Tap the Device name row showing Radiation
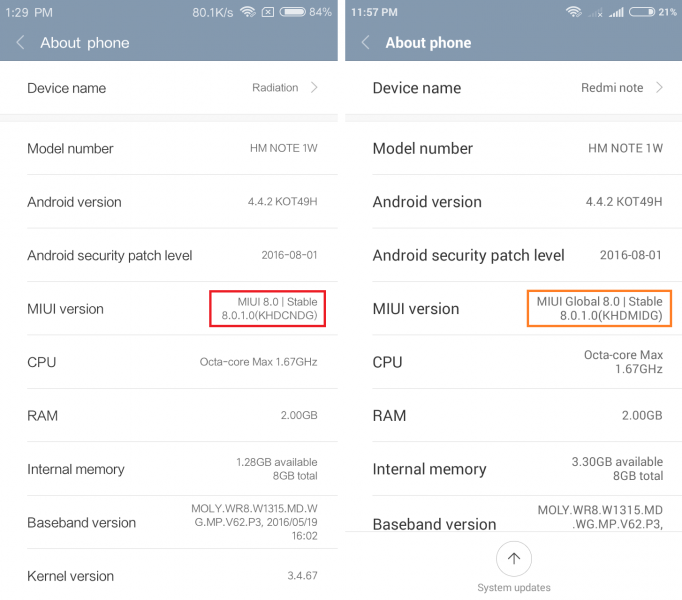682x600 pixels. click(x=172, y=88)
